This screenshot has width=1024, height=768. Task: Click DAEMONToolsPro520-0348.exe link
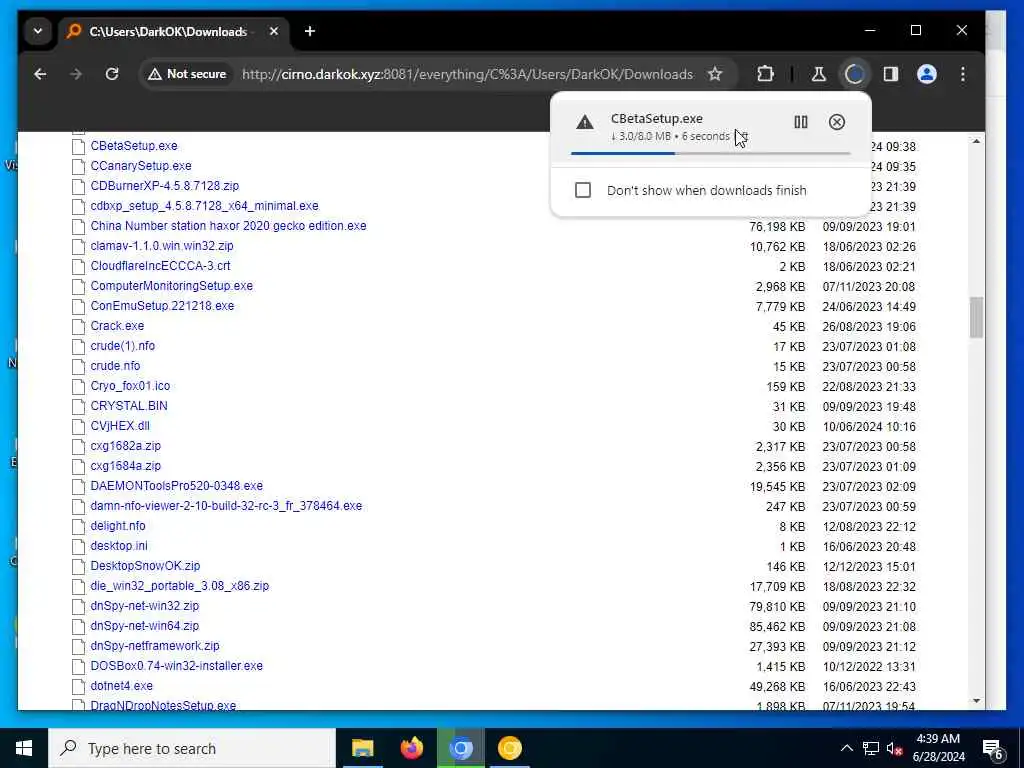[x=176, y=486]
